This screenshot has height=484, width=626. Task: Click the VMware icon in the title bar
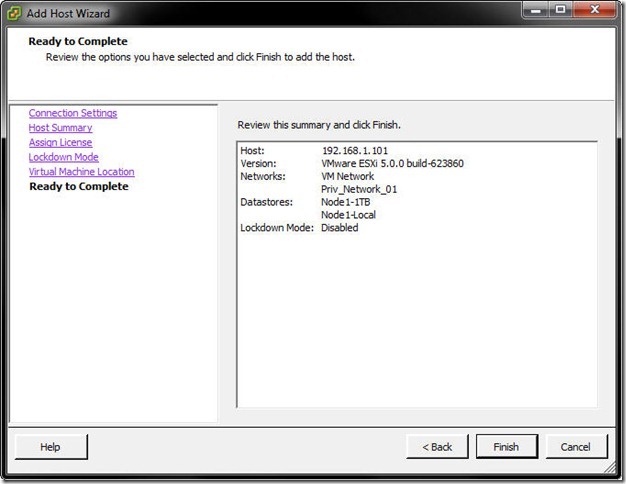click(x=14, y=13)
